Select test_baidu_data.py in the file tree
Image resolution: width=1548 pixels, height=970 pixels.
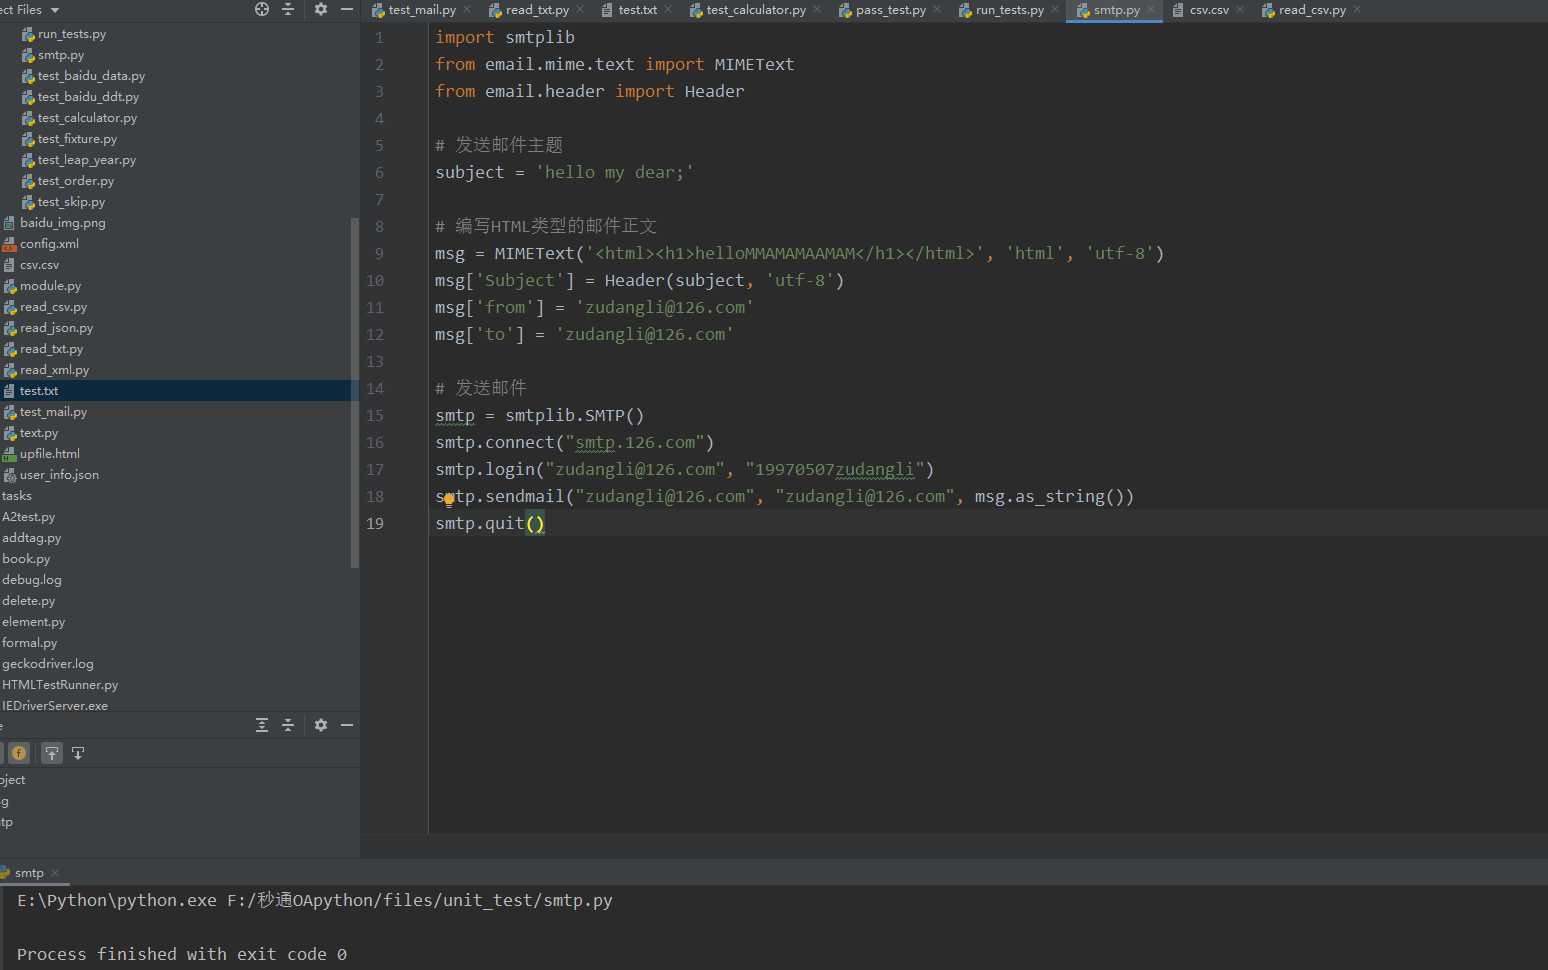[x=91, y=76]
